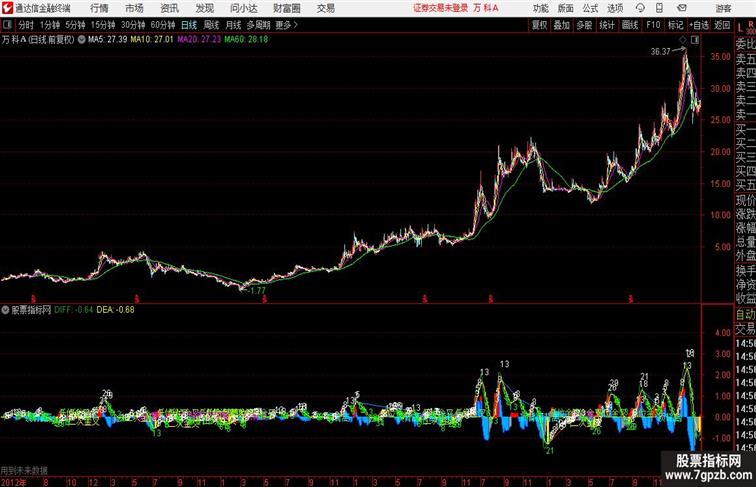This screenshot has height=487, width=756.
Task: Toggle the left sidebar panel icon
Action: [7, 25]
